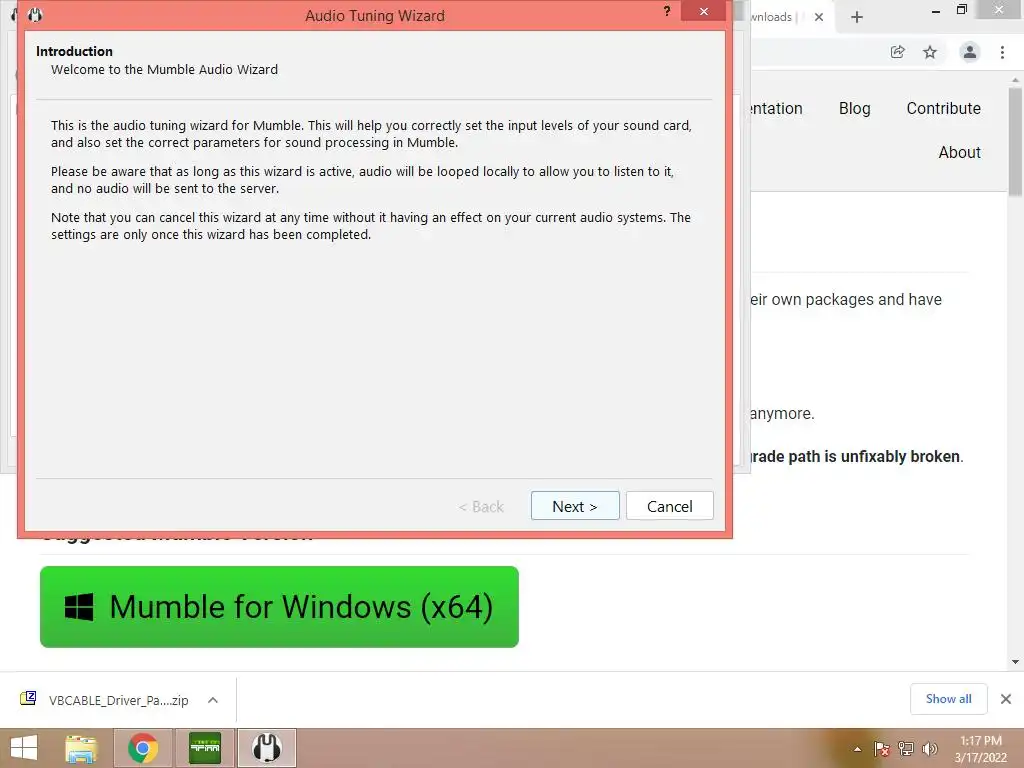Open File Explorer from the taskbar

[81, 748]
